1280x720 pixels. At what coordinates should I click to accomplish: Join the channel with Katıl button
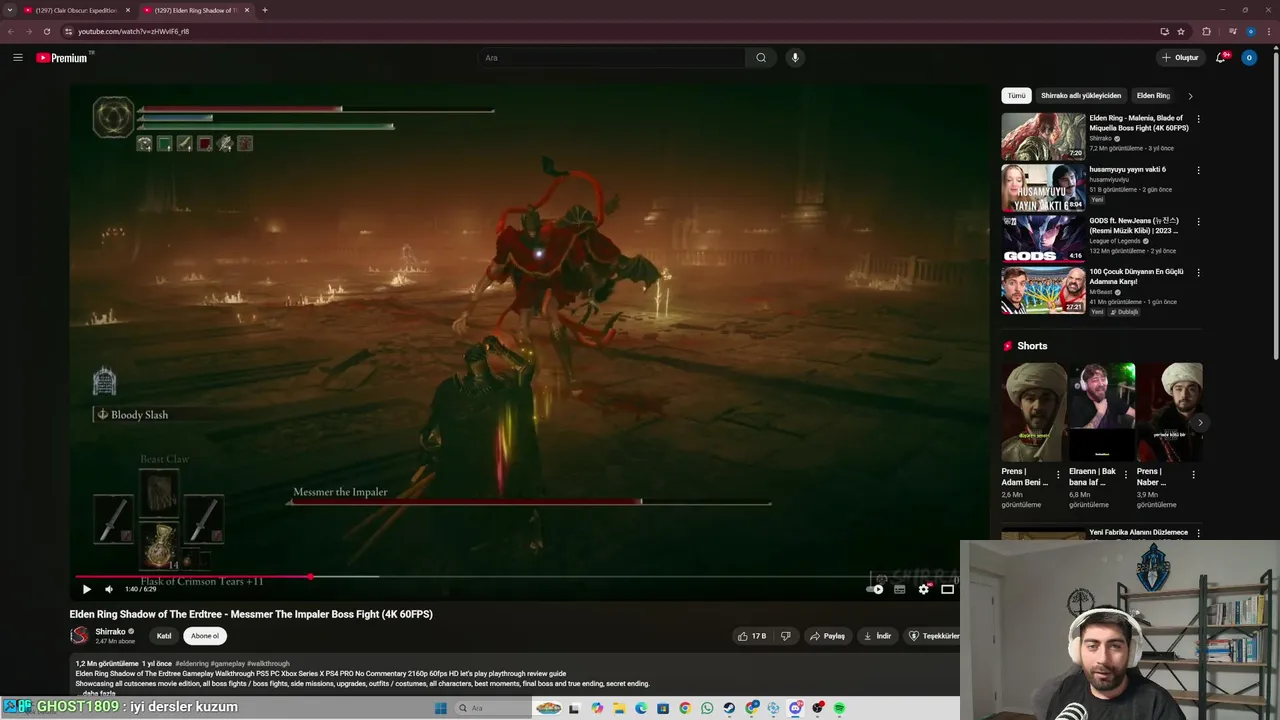click(x=164, y=636)
